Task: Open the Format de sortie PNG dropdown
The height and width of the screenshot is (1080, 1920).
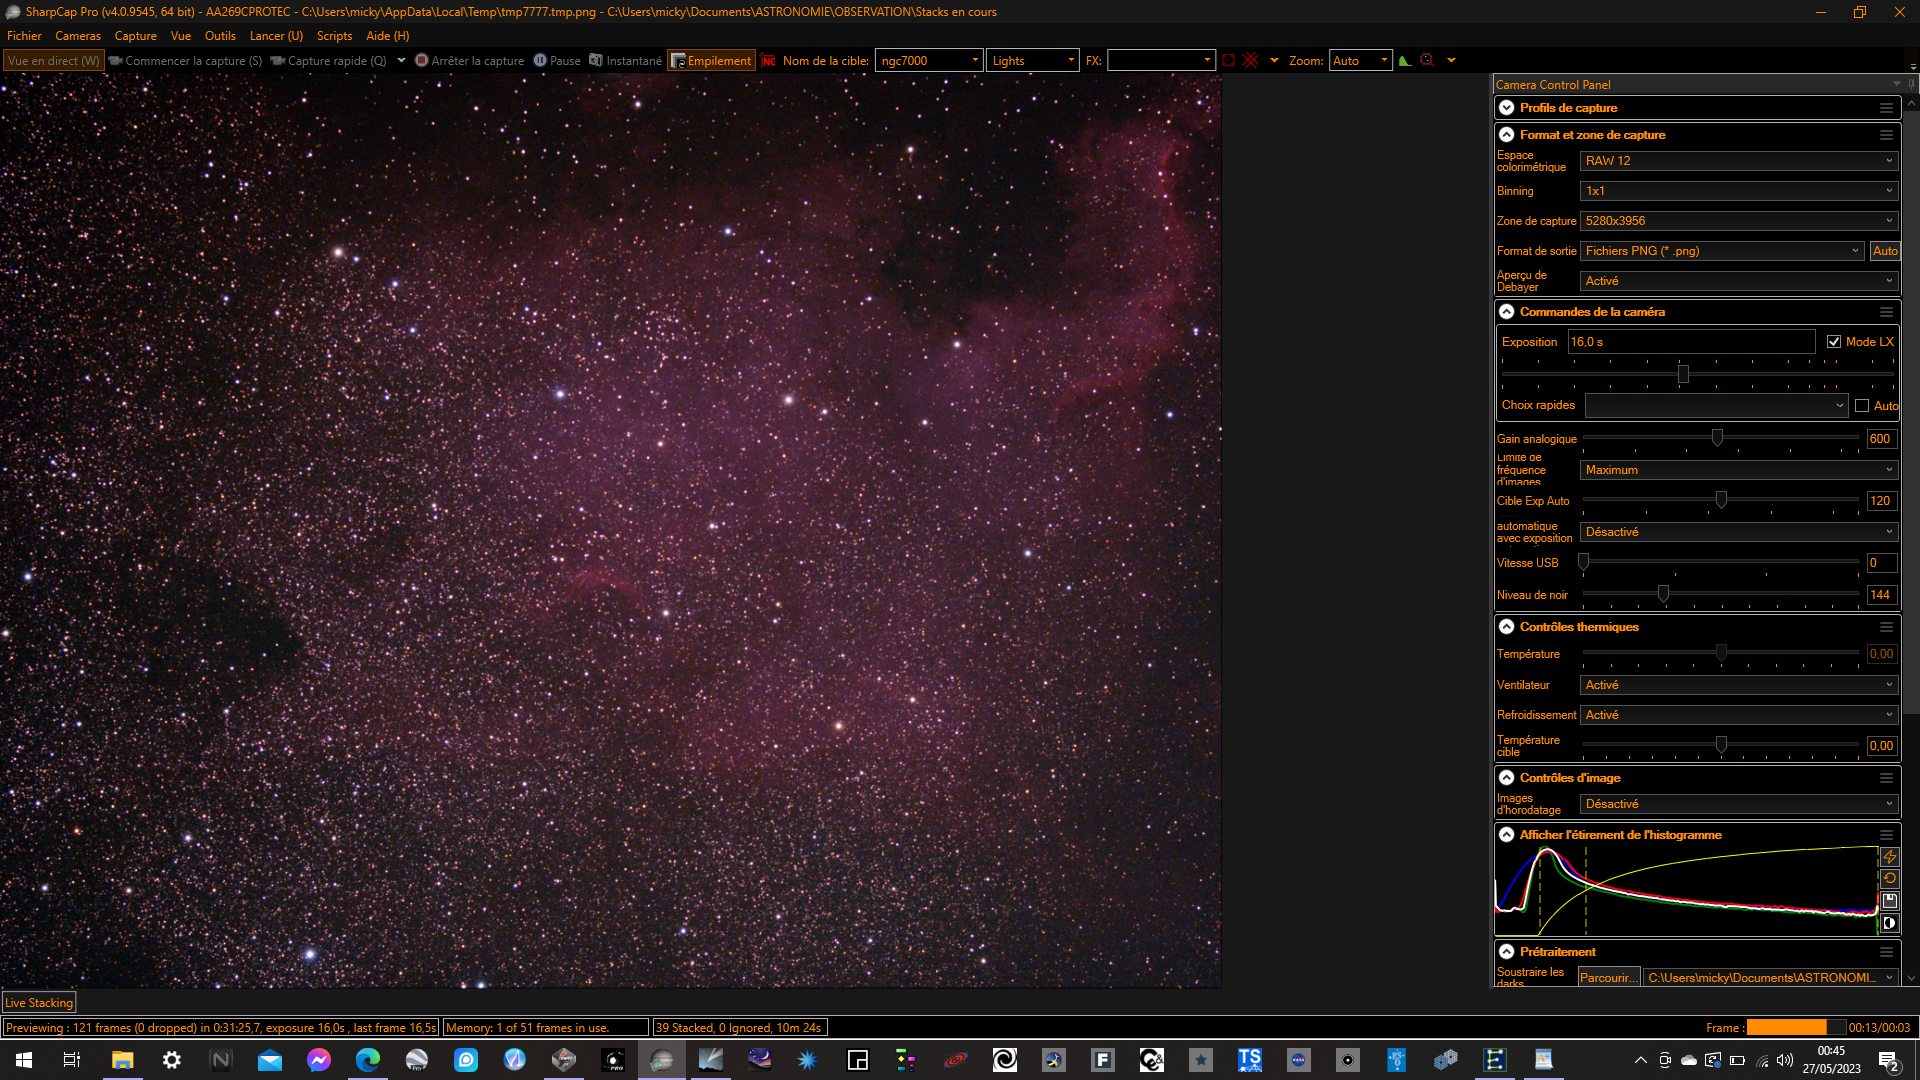Action: tap(1722, 251)
